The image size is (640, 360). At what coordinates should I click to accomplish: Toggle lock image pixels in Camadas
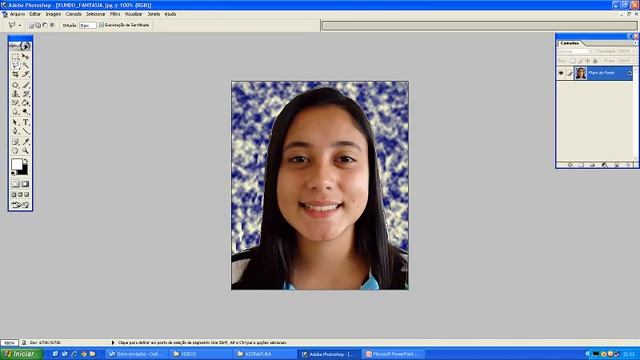(x=580, y=61)
